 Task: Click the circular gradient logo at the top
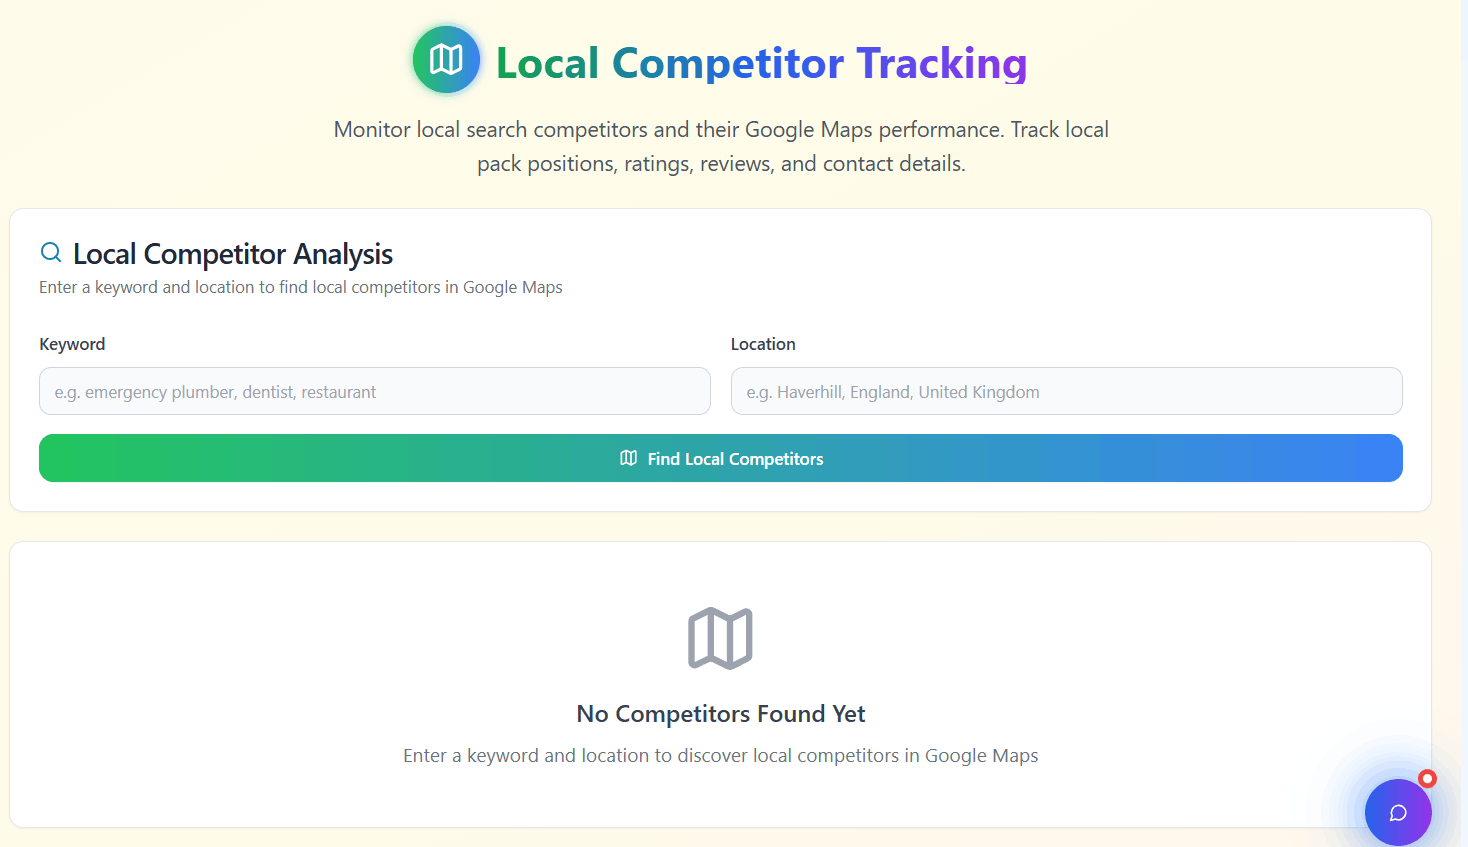(446, 59)
